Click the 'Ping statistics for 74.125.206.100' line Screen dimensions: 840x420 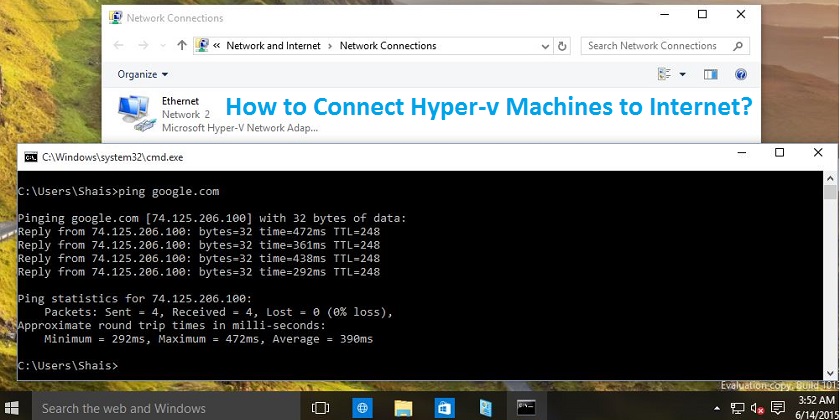tap(134, 298)
